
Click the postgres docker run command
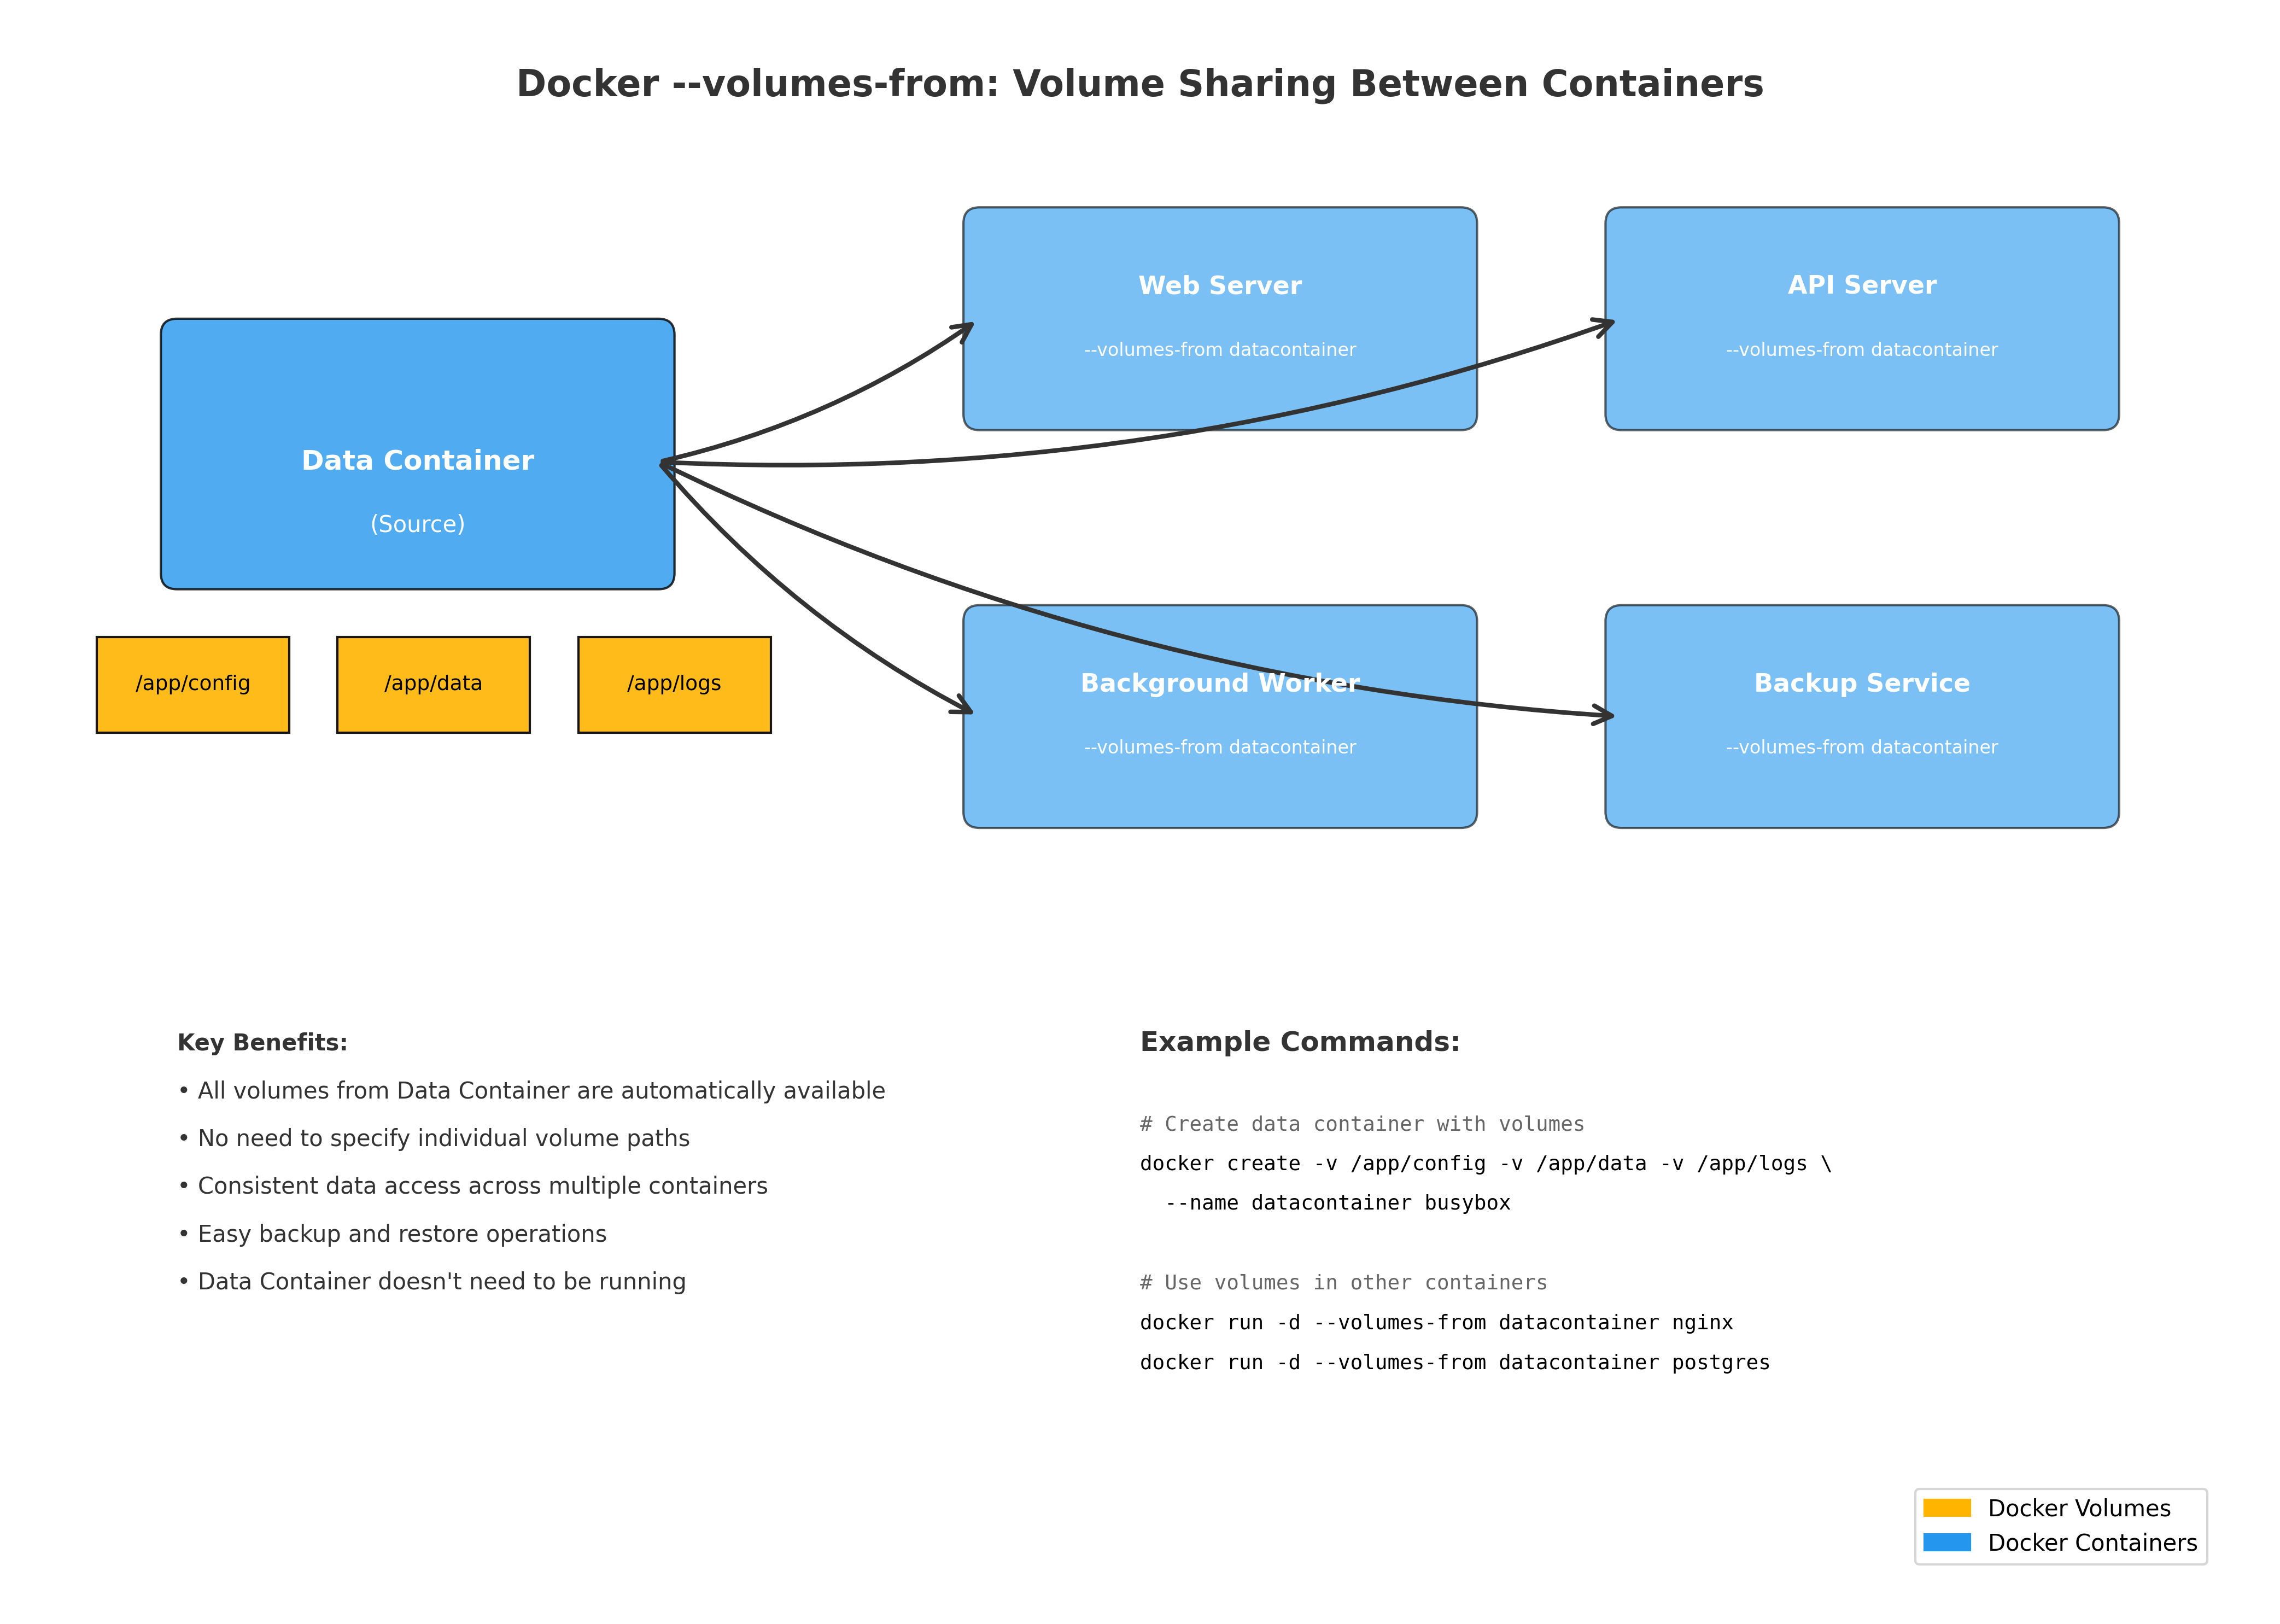[x=1454, y=1362]
